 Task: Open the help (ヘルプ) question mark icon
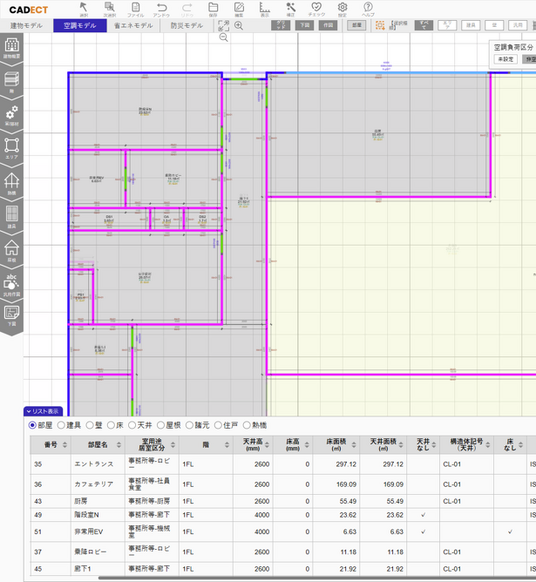click(x=368, y=9)
